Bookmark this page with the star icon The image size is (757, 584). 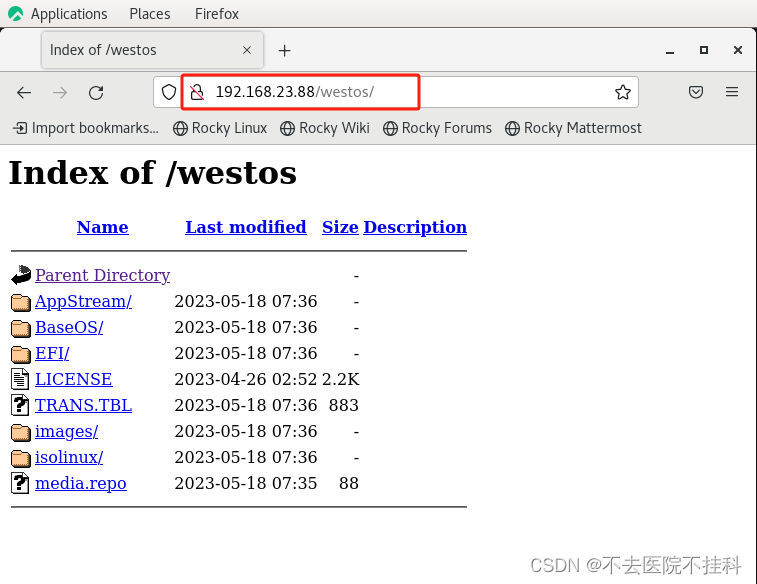[623, 92]
